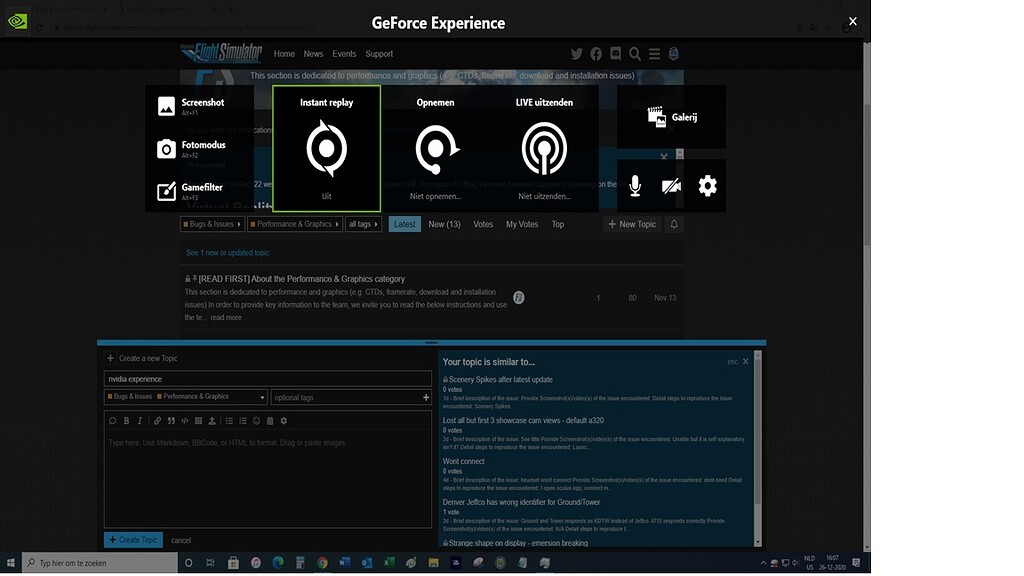The width and height of the screenshot is (1024, 576).
Task: Cancel the new topic draft
Action: [x=181, y=540]
